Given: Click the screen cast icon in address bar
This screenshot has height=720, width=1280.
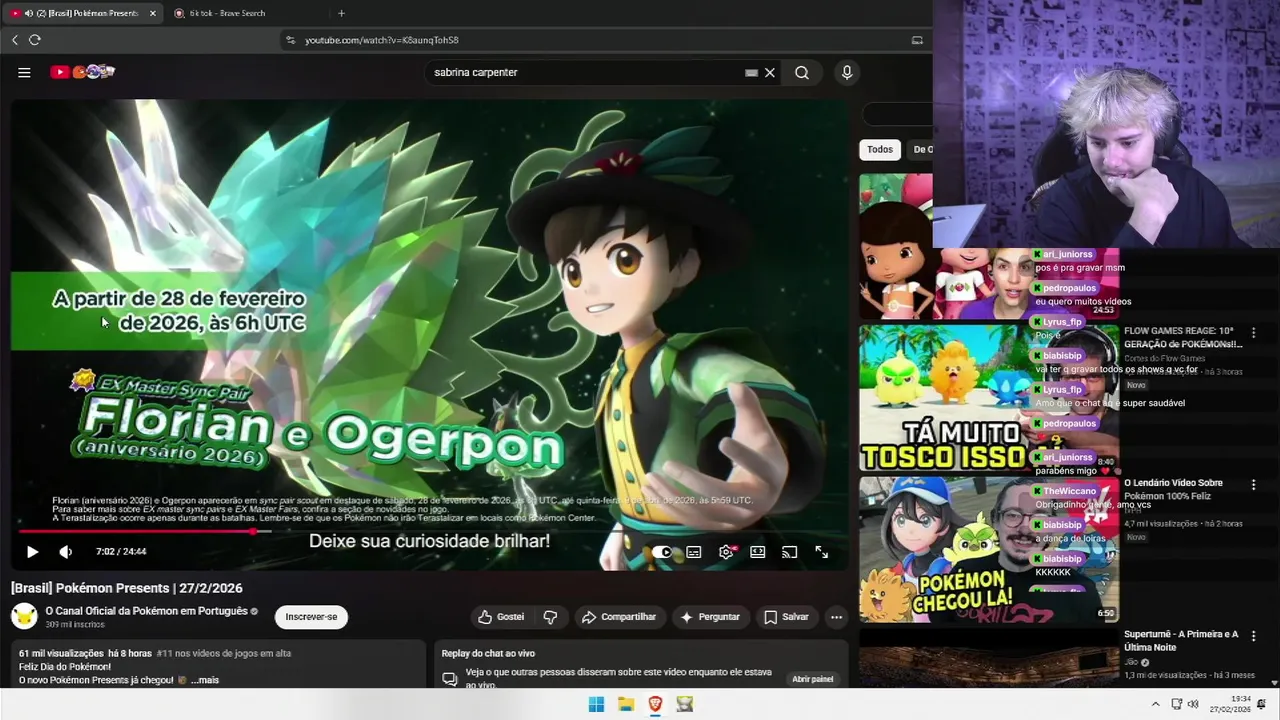Looking at the screenshot, I should [x=917, y=40].
